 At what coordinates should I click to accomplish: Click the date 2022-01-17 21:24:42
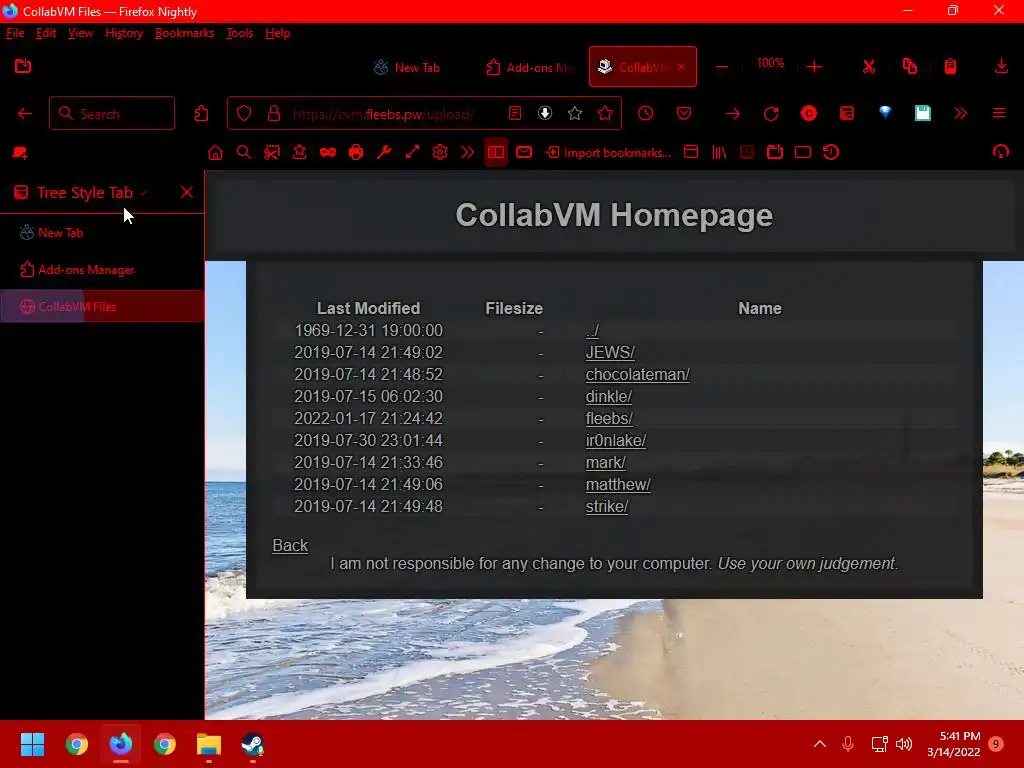click(368, 419)
